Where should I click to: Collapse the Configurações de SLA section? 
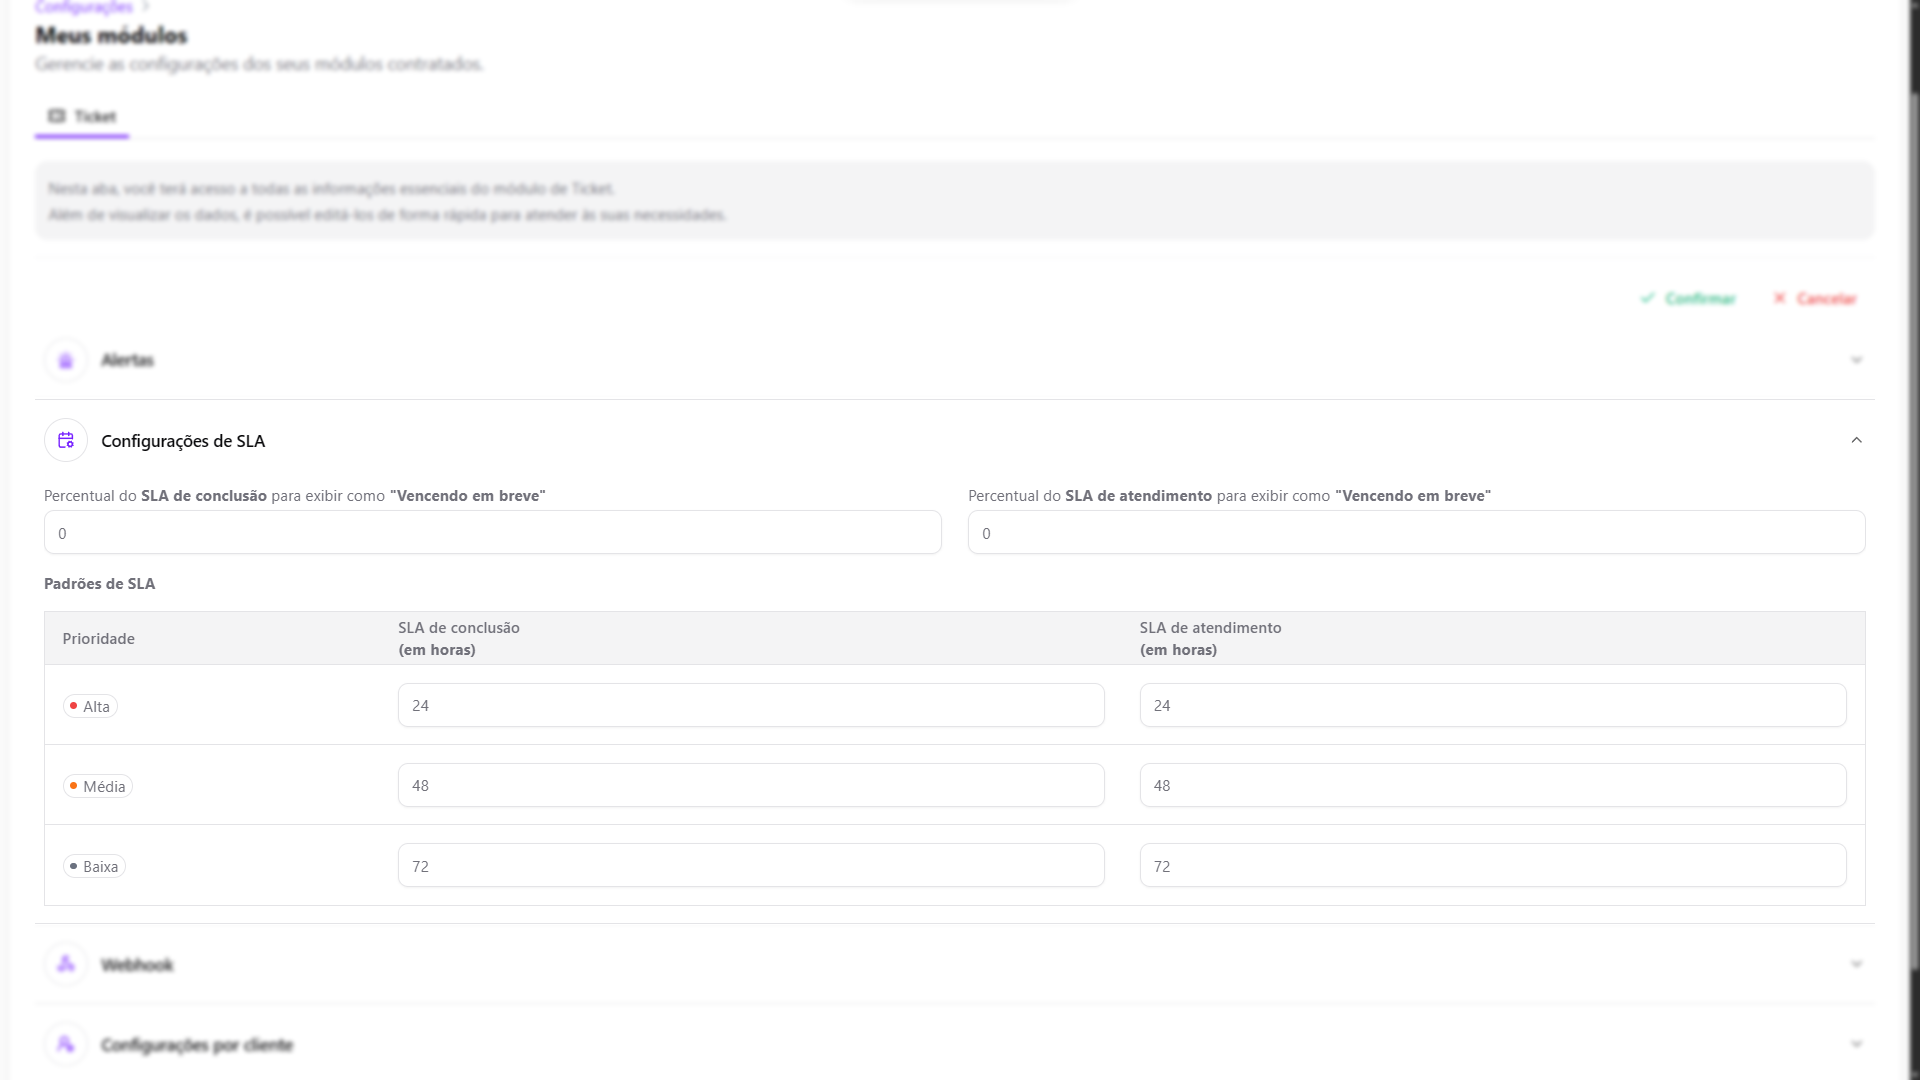tap(1856, 440)
